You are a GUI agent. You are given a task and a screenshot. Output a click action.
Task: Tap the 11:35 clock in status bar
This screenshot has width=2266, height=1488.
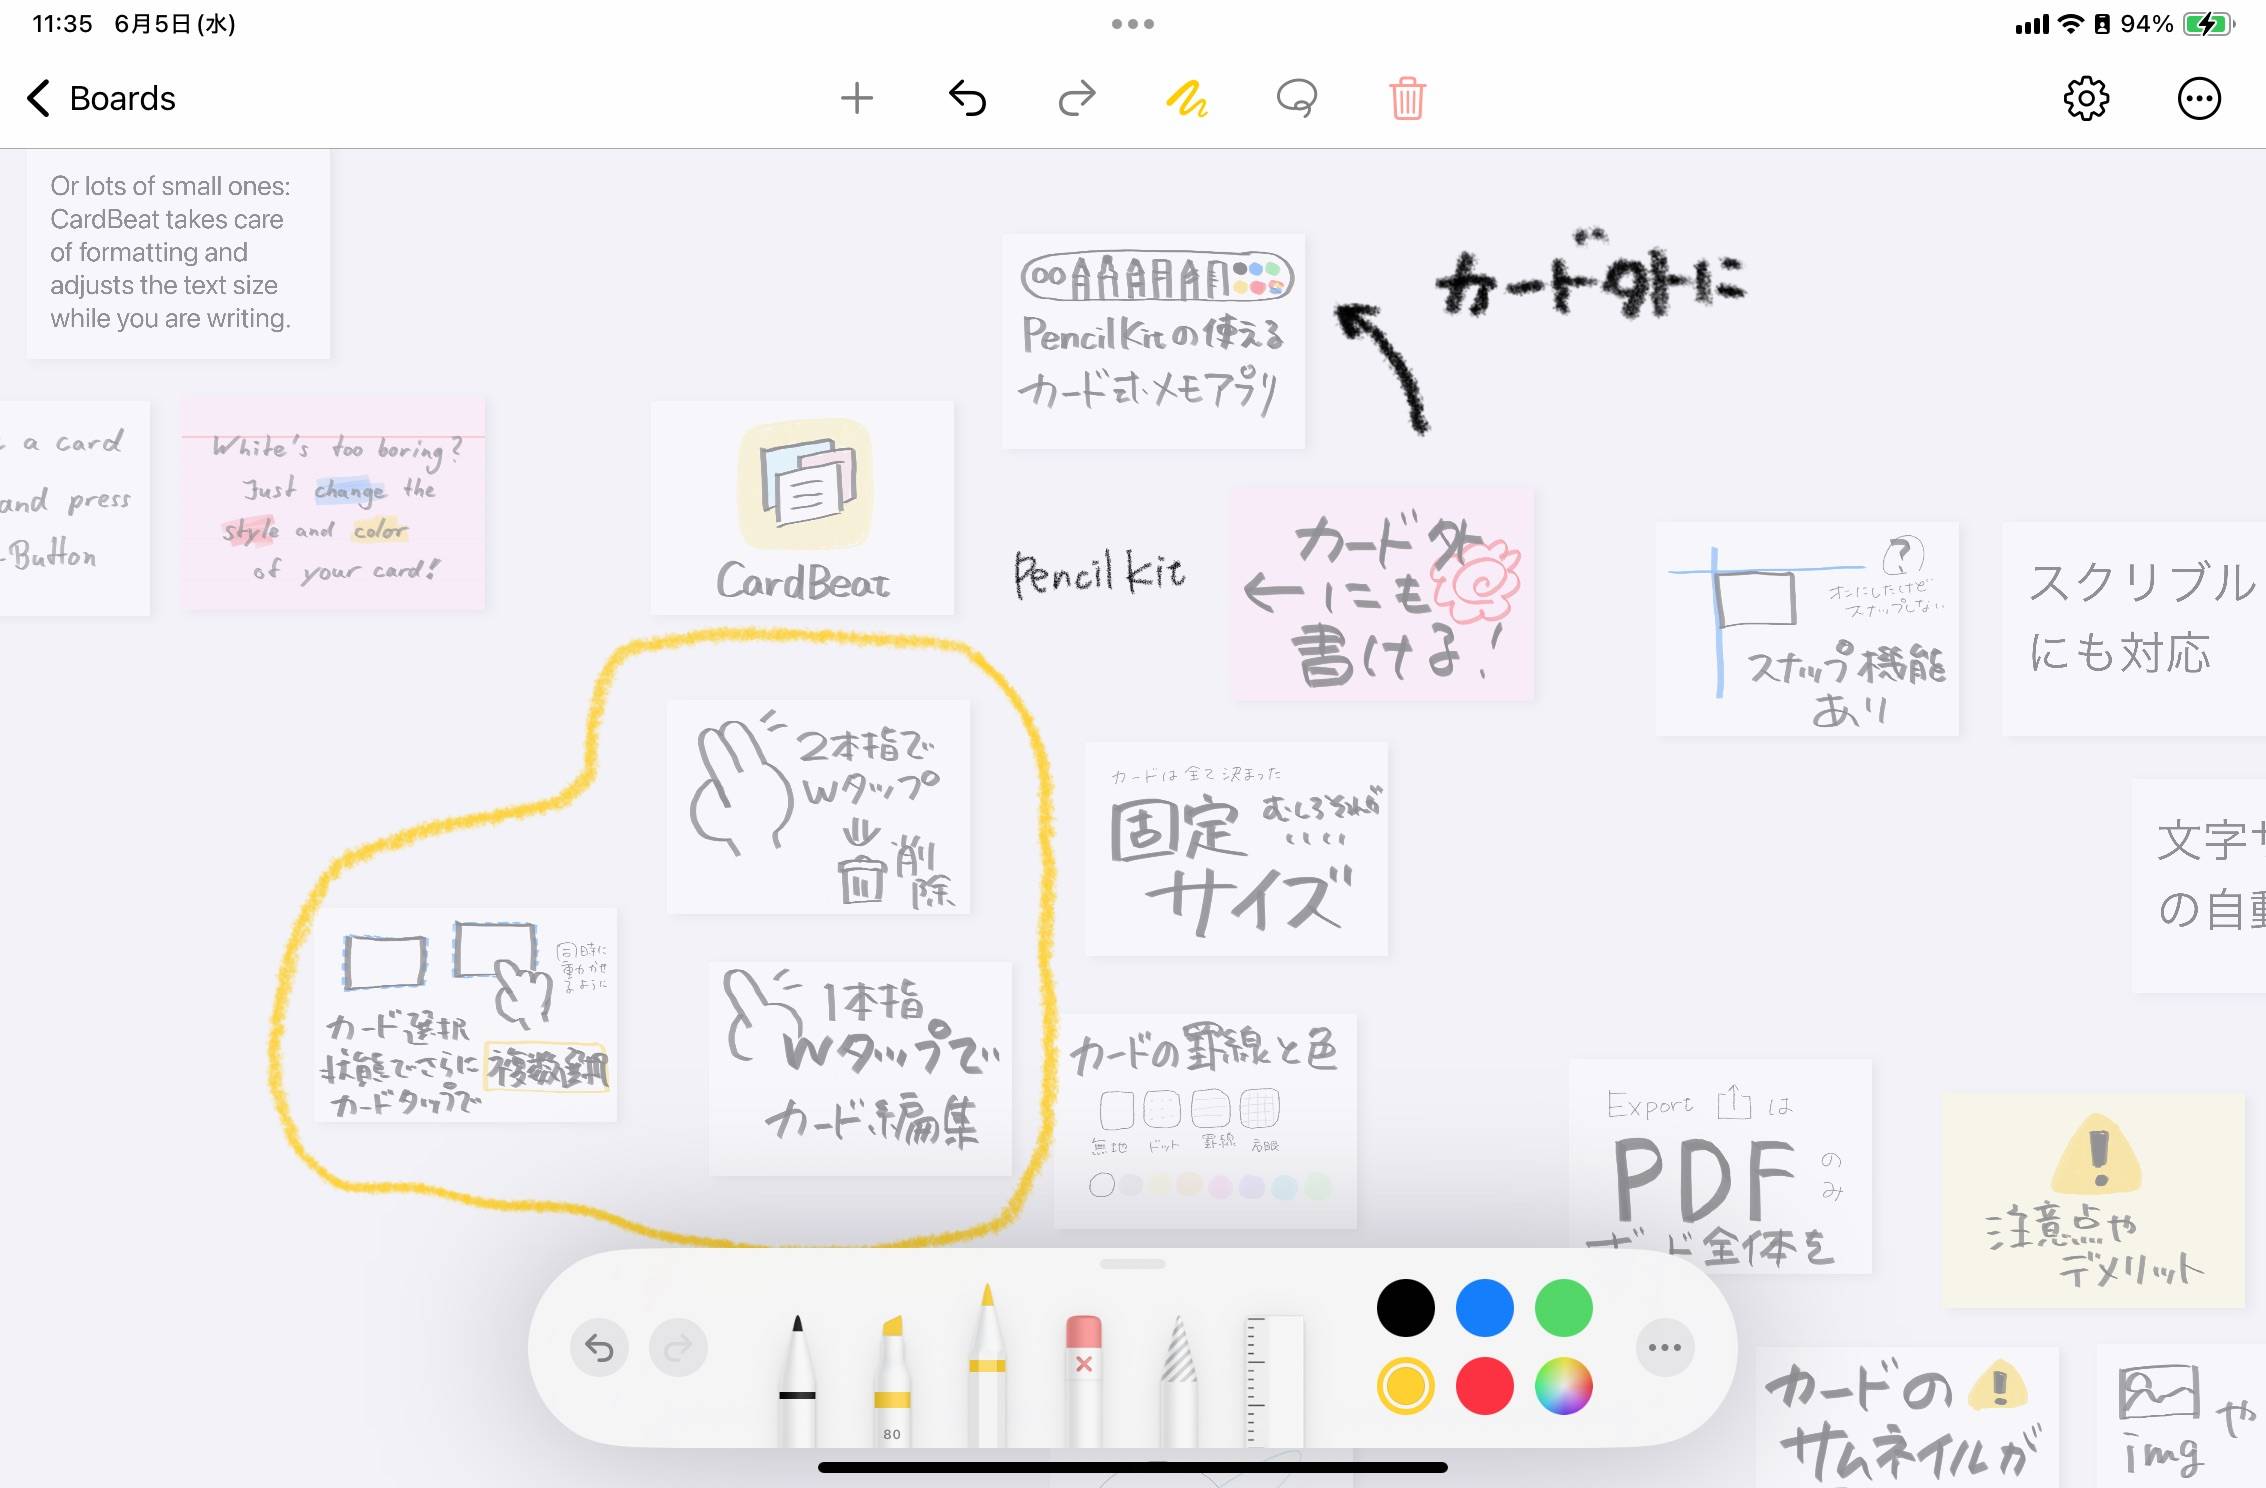click(x=62, y=23)
